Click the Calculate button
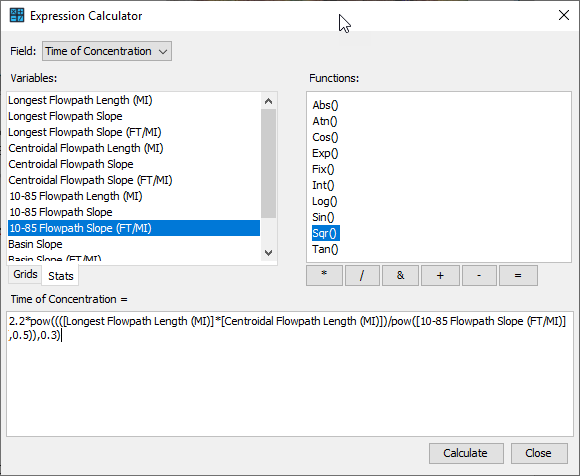580x476 pixels. 466,453
